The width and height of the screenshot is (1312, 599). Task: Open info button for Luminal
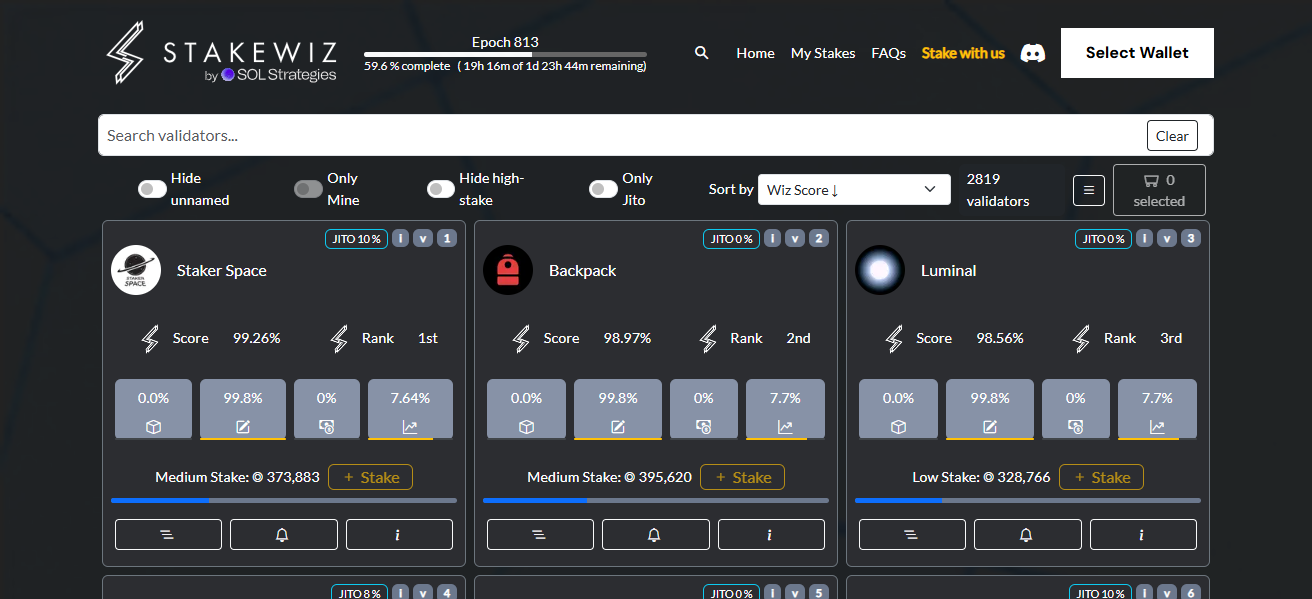click(1143, 535)
